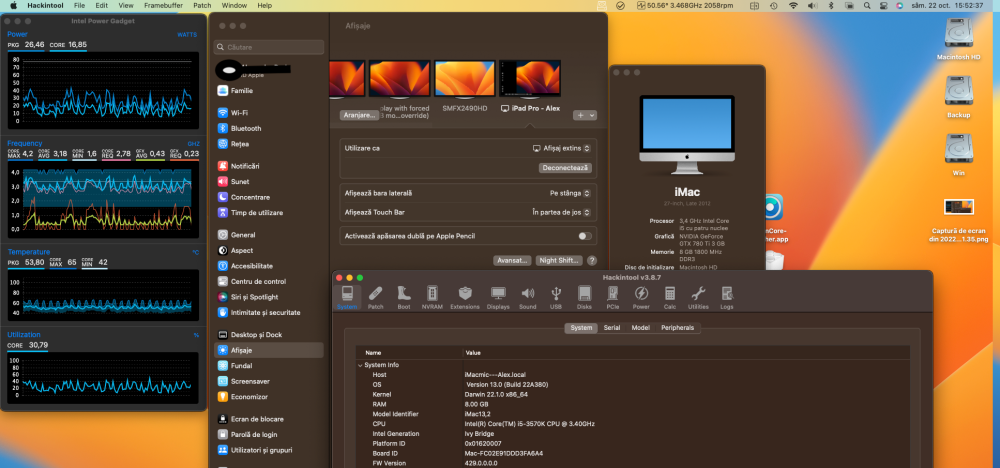1000x468 pixels.
Task: Open Accesibilitate settings in sidebar
Action: coord(268,266)
